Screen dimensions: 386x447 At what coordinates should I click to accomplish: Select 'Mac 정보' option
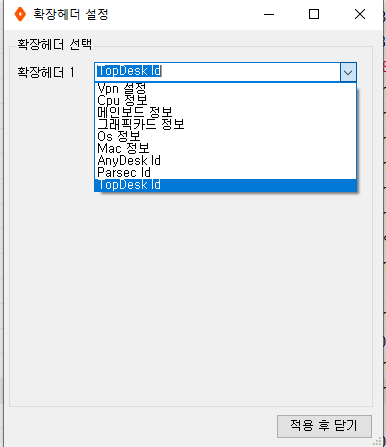tap(225, 149)
